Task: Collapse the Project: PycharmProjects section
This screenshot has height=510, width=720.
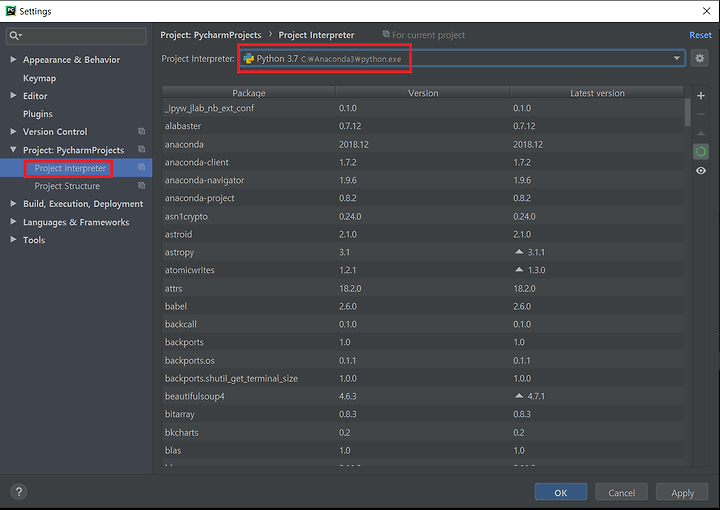Action: tap(13, 150)
